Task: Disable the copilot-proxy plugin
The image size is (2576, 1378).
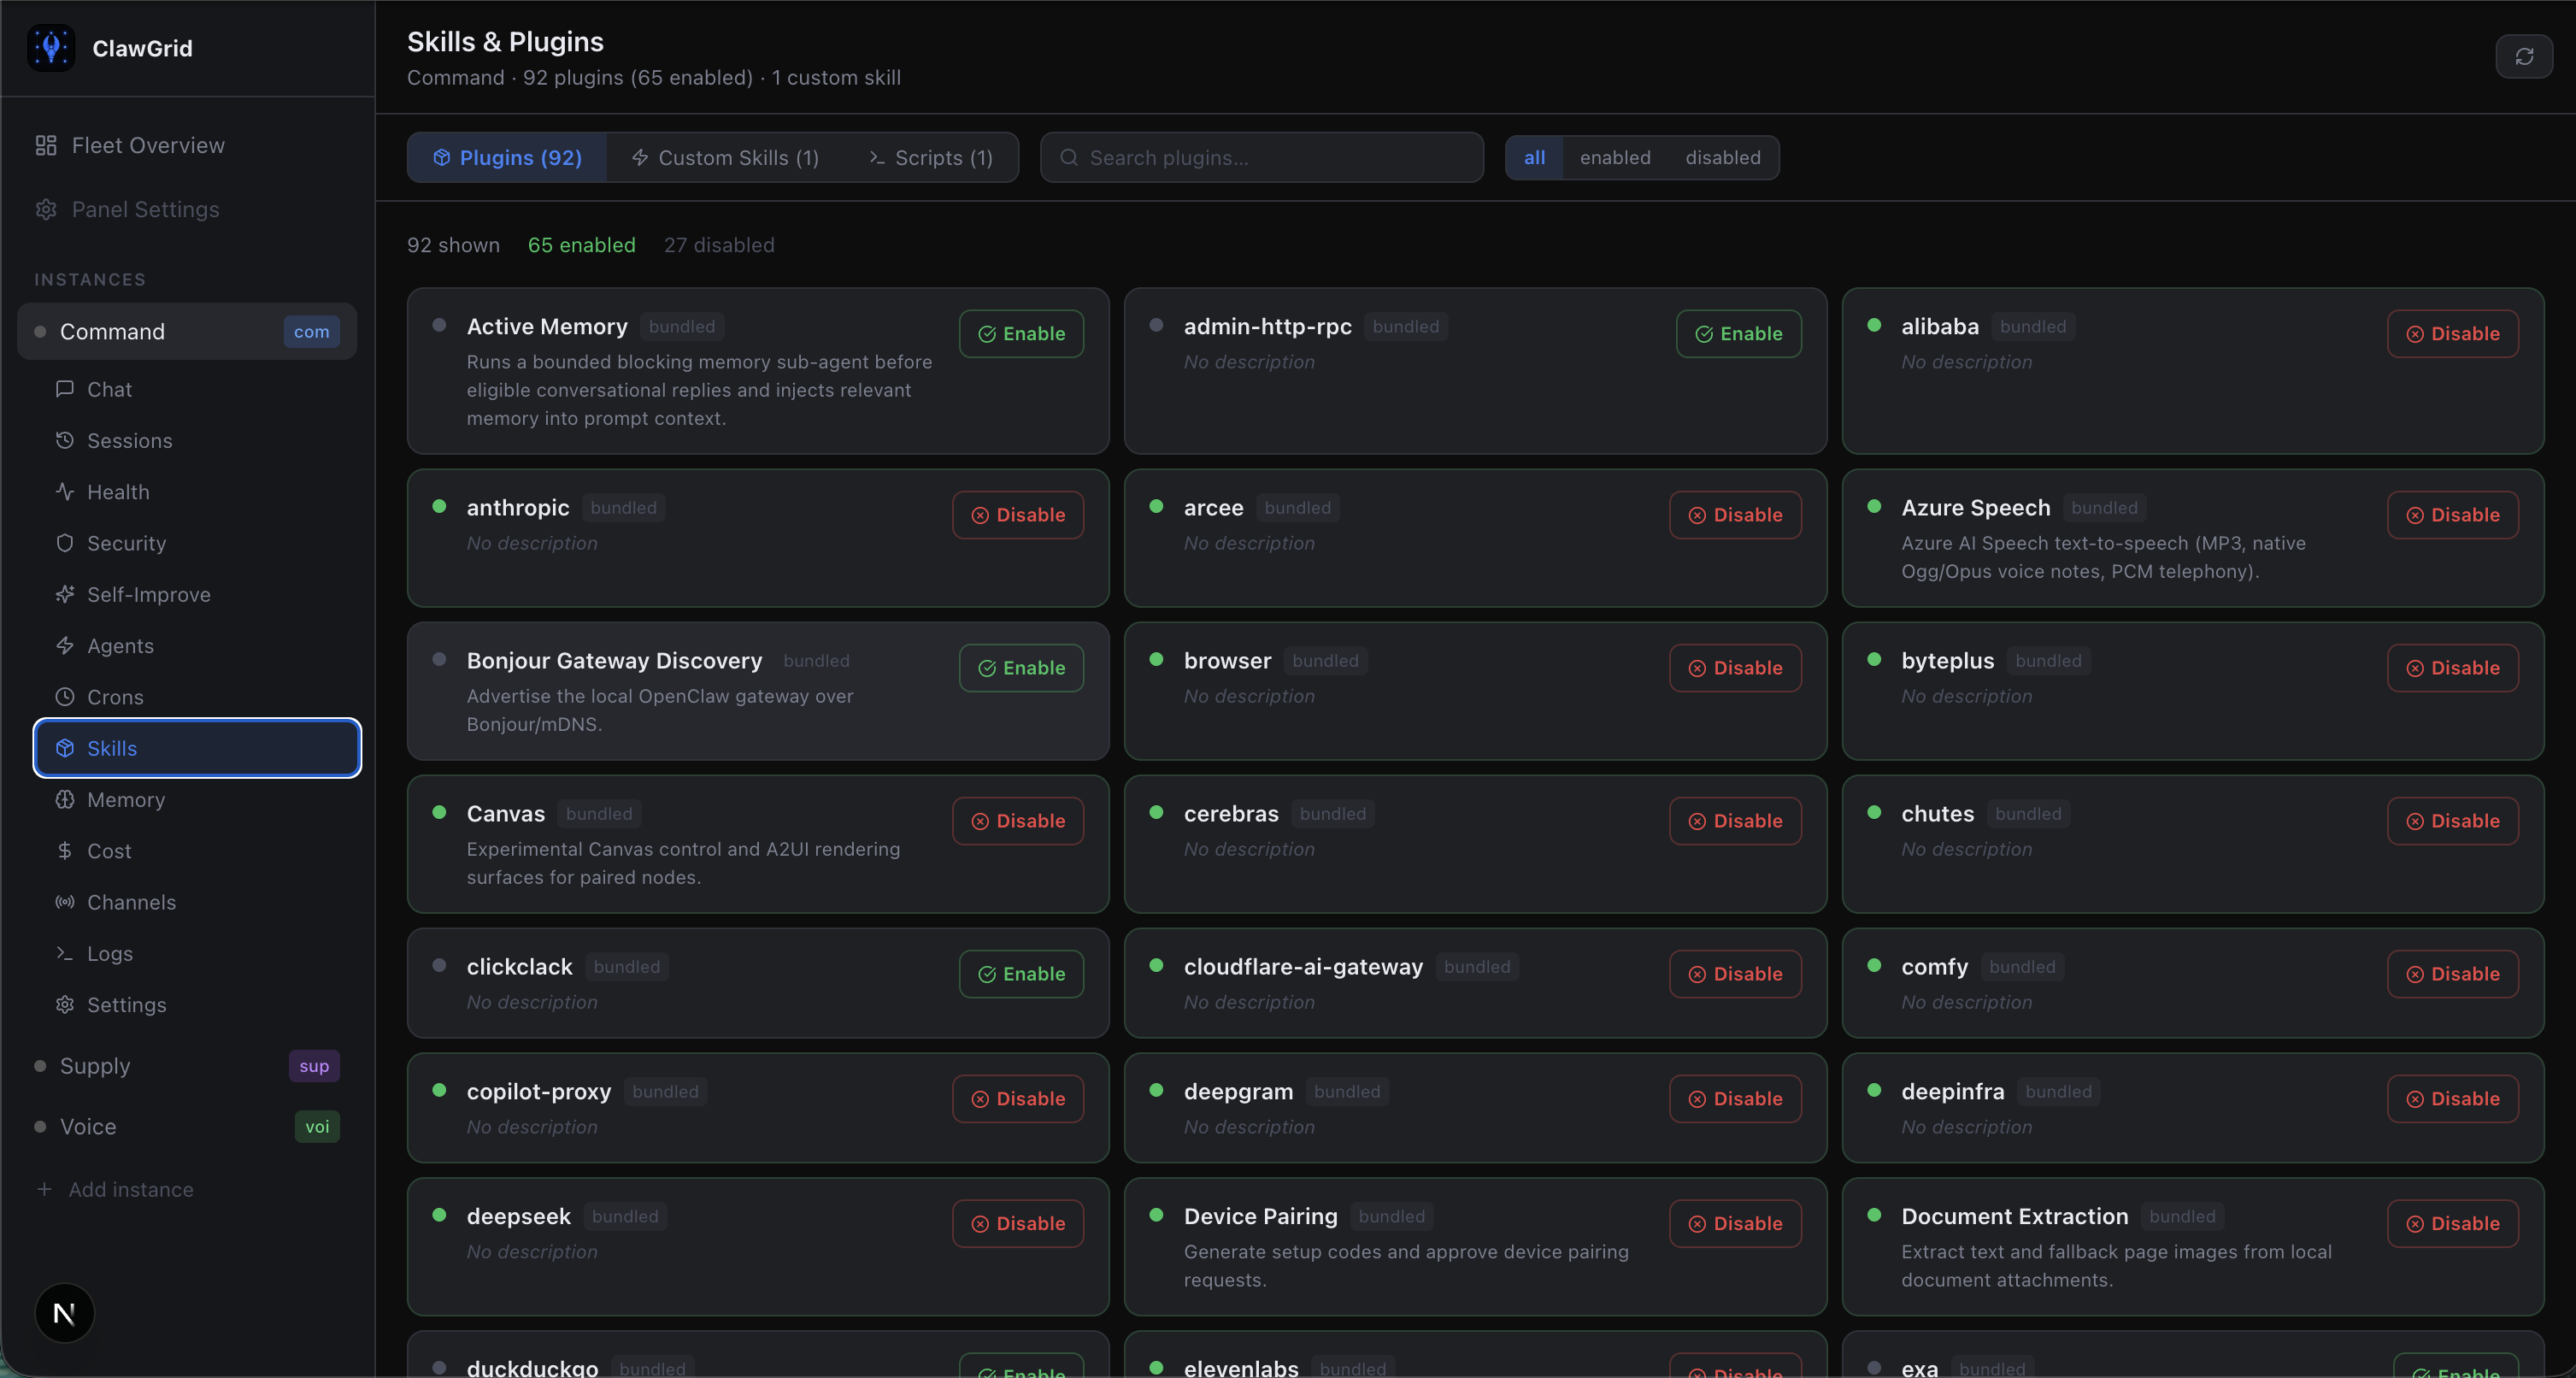Action: coord(1018,1099)
